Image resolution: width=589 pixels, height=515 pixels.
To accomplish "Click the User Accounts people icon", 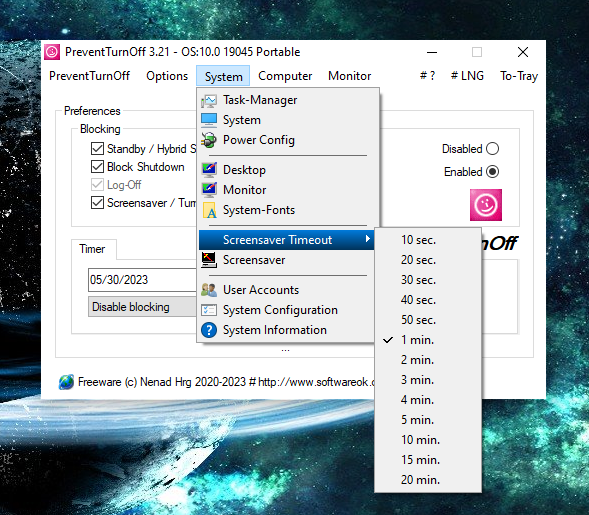I will (209, 290).
